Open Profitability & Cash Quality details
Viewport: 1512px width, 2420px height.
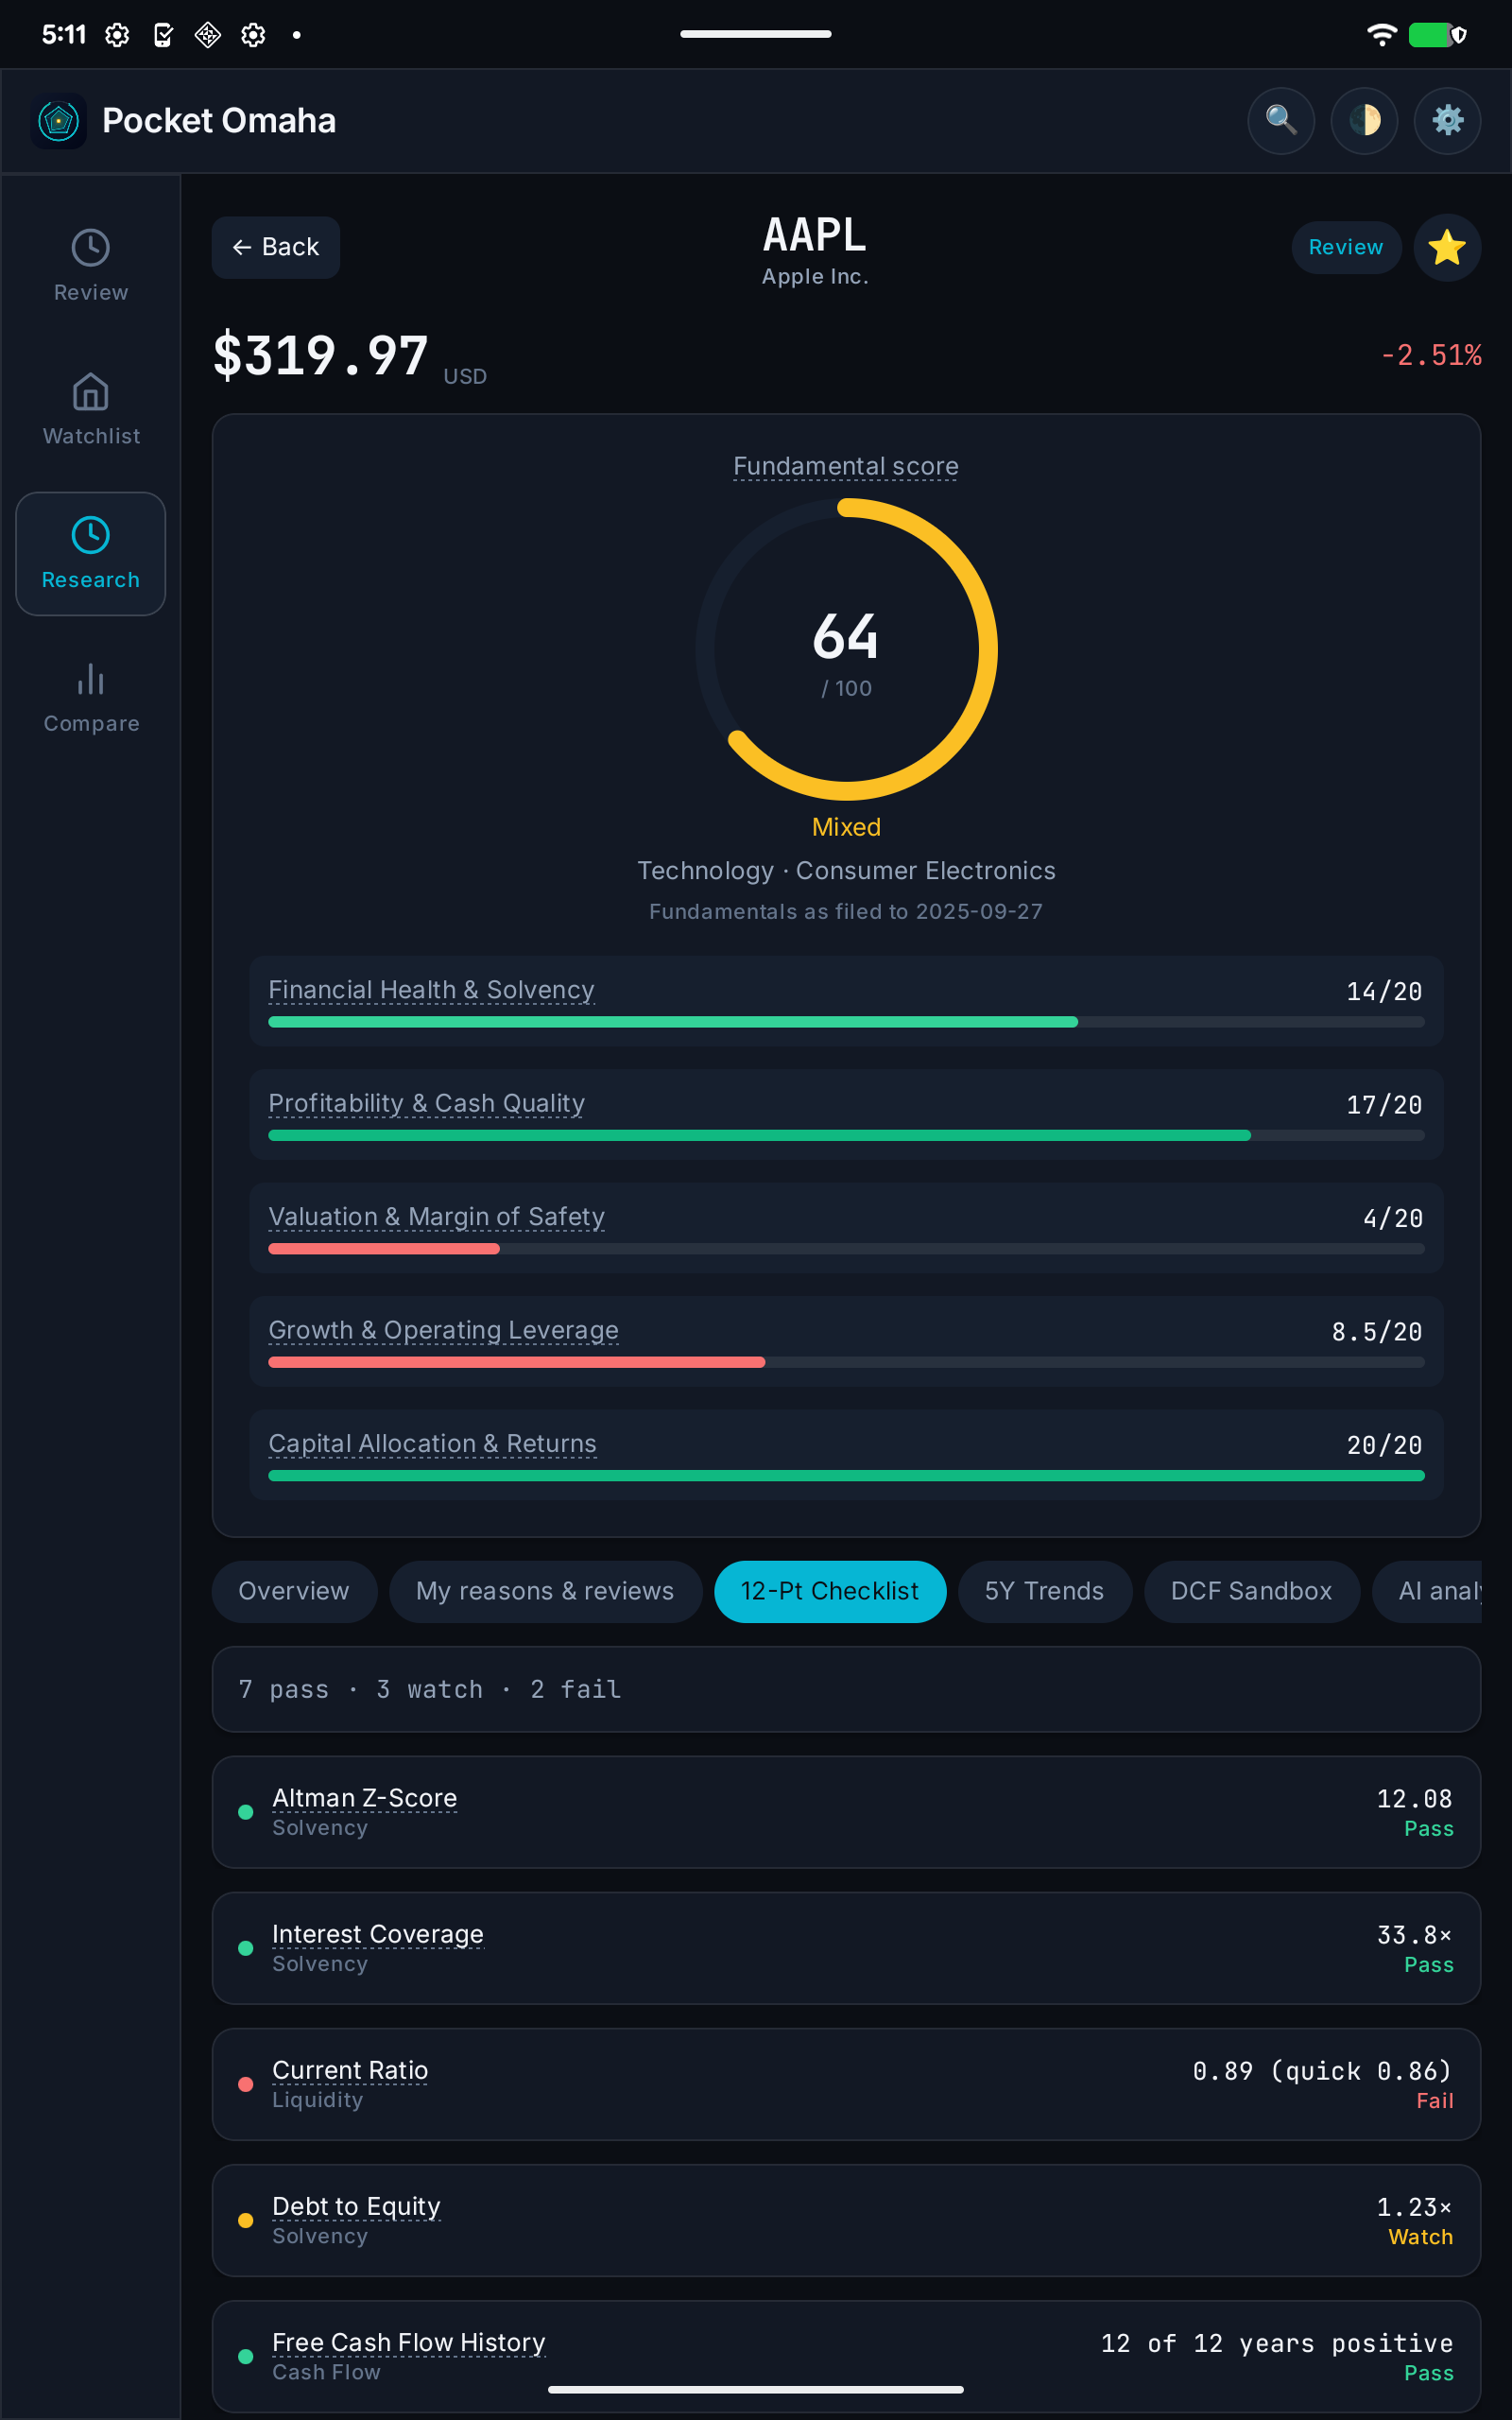click(x=846, y=1114)
